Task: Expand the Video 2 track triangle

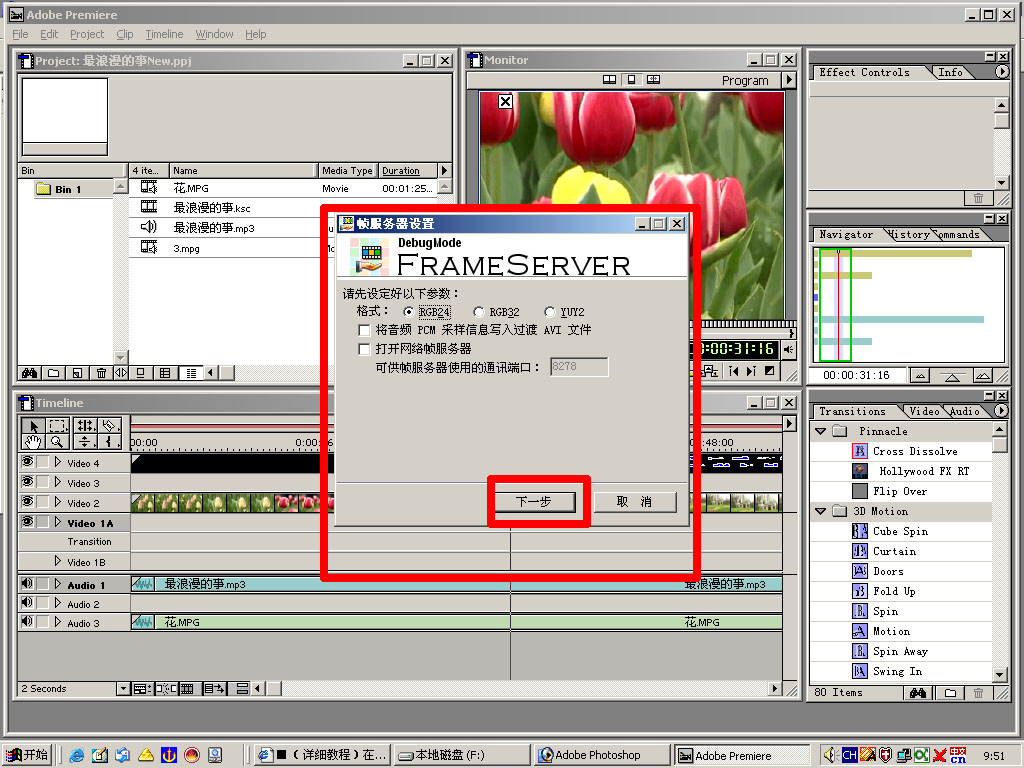Action: [58, 502]
